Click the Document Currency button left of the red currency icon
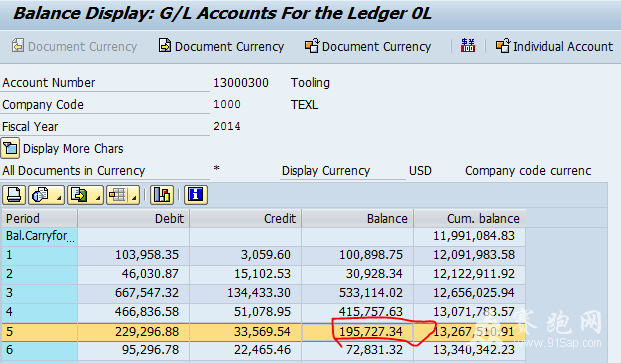621x363 pixels. [368, 46]
